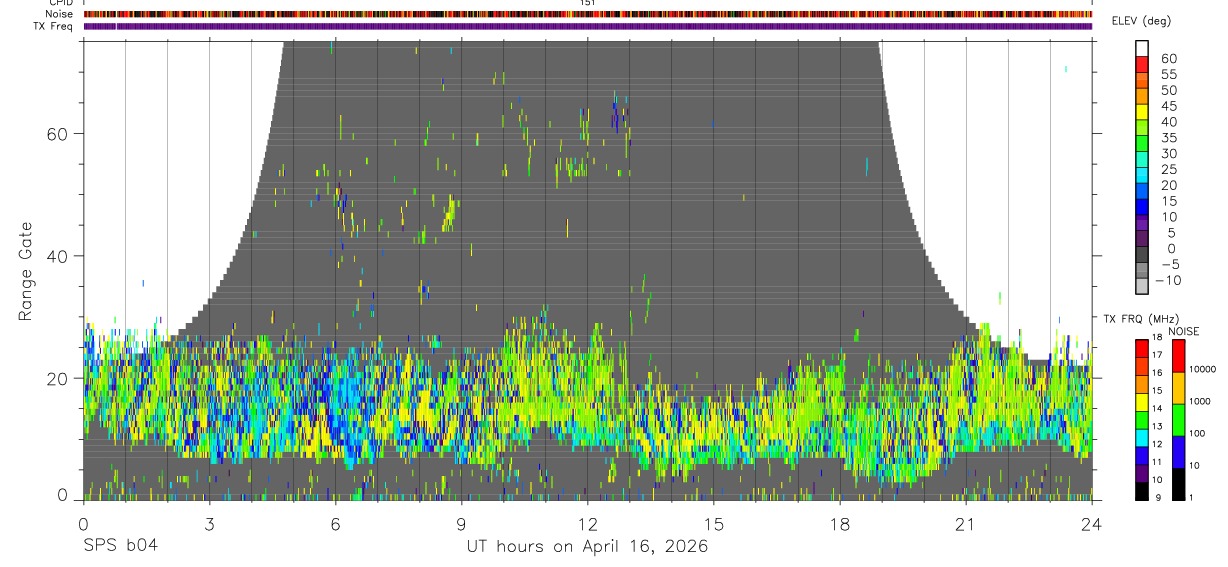Click the x-axis tick label '12'

[587, 524]
